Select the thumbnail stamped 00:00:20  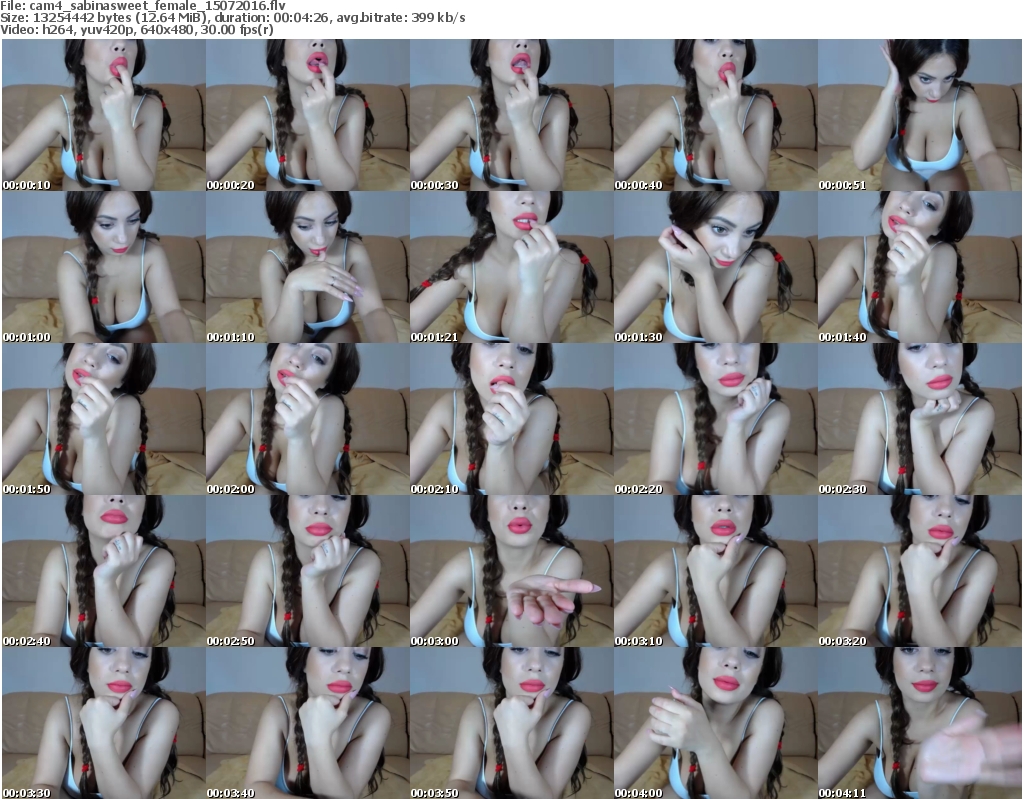click(308, 115)
